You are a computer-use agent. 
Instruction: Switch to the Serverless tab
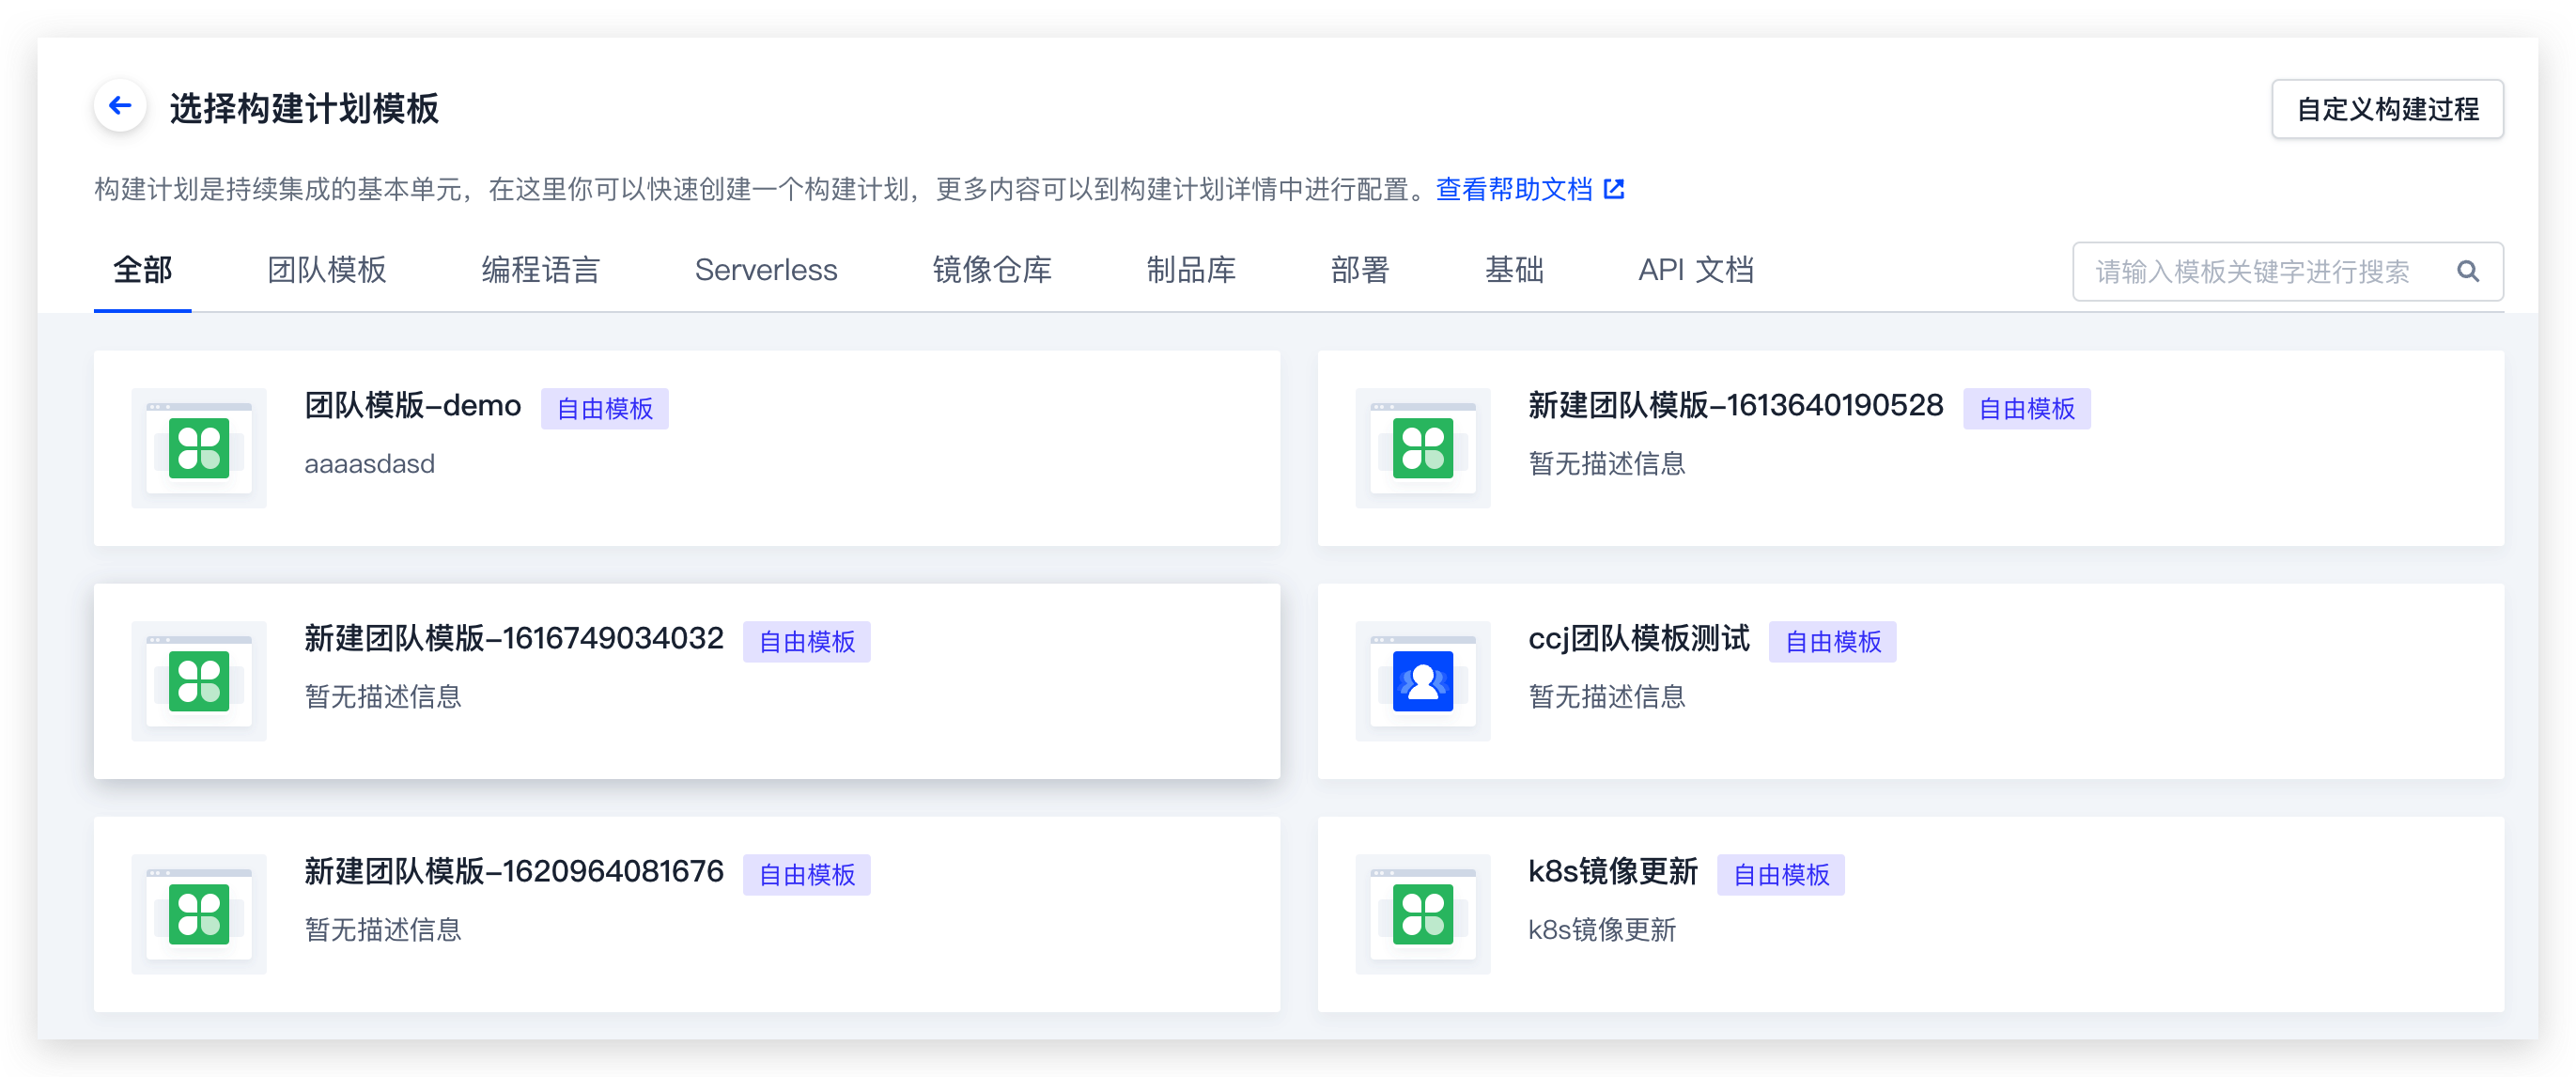pos(766,270)
